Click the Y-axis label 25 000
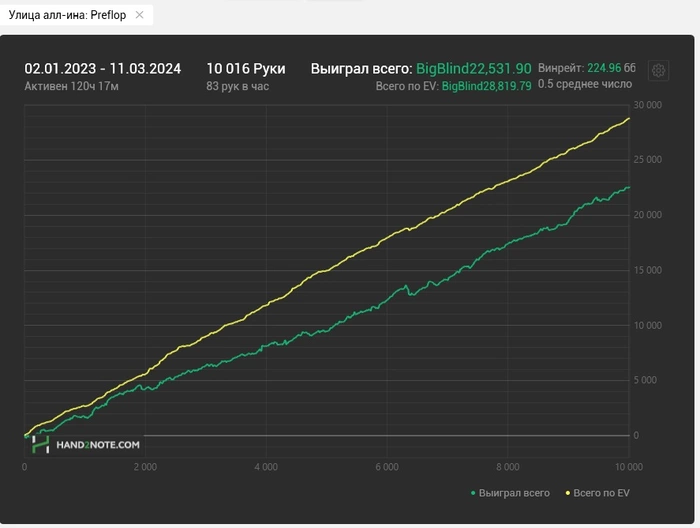Image resolution: width=700 pixels, height=528 pixels. 647,160
